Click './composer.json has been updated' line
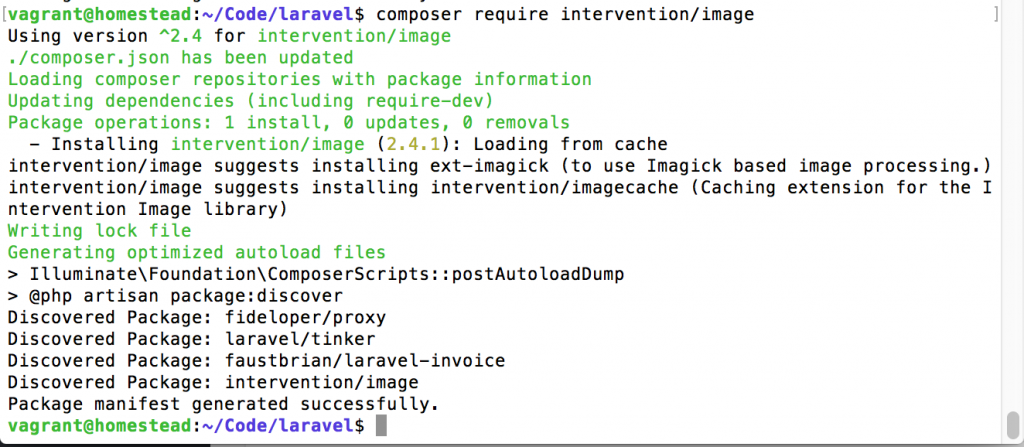1024x447 pixels. tap(180, 57)
